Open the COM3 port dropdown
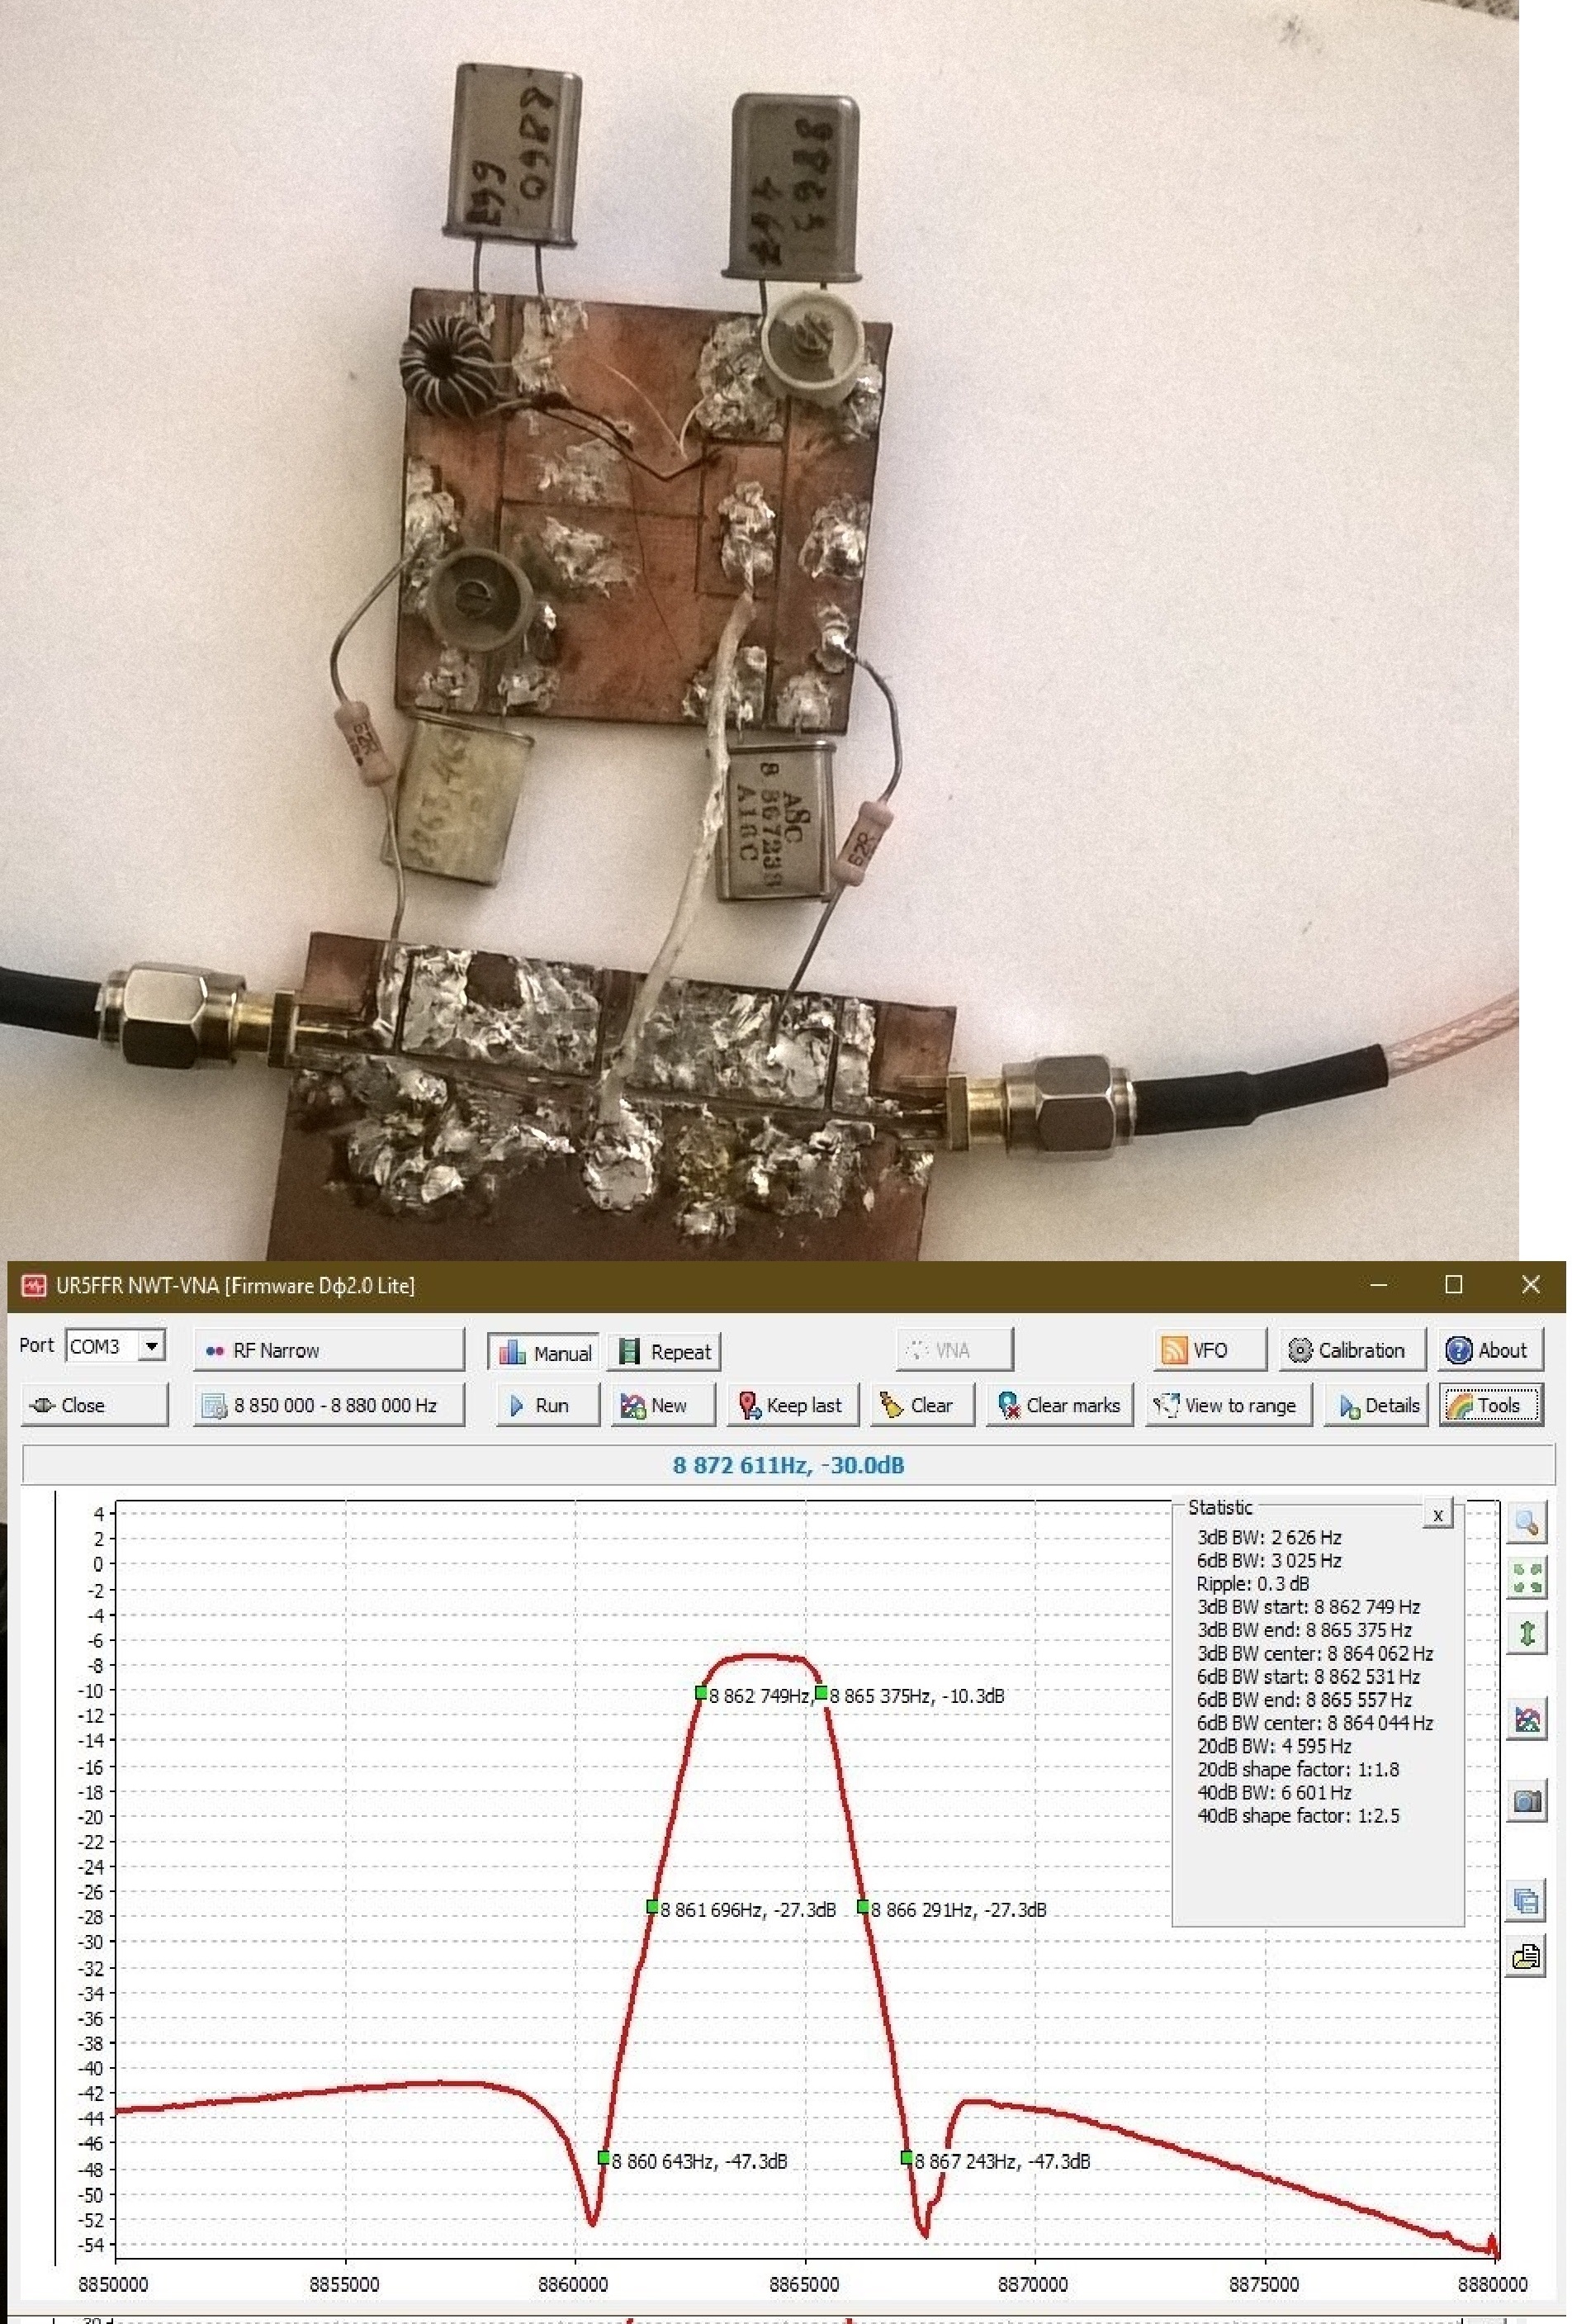1572x2324 pixels. (x=151, y=1346)
